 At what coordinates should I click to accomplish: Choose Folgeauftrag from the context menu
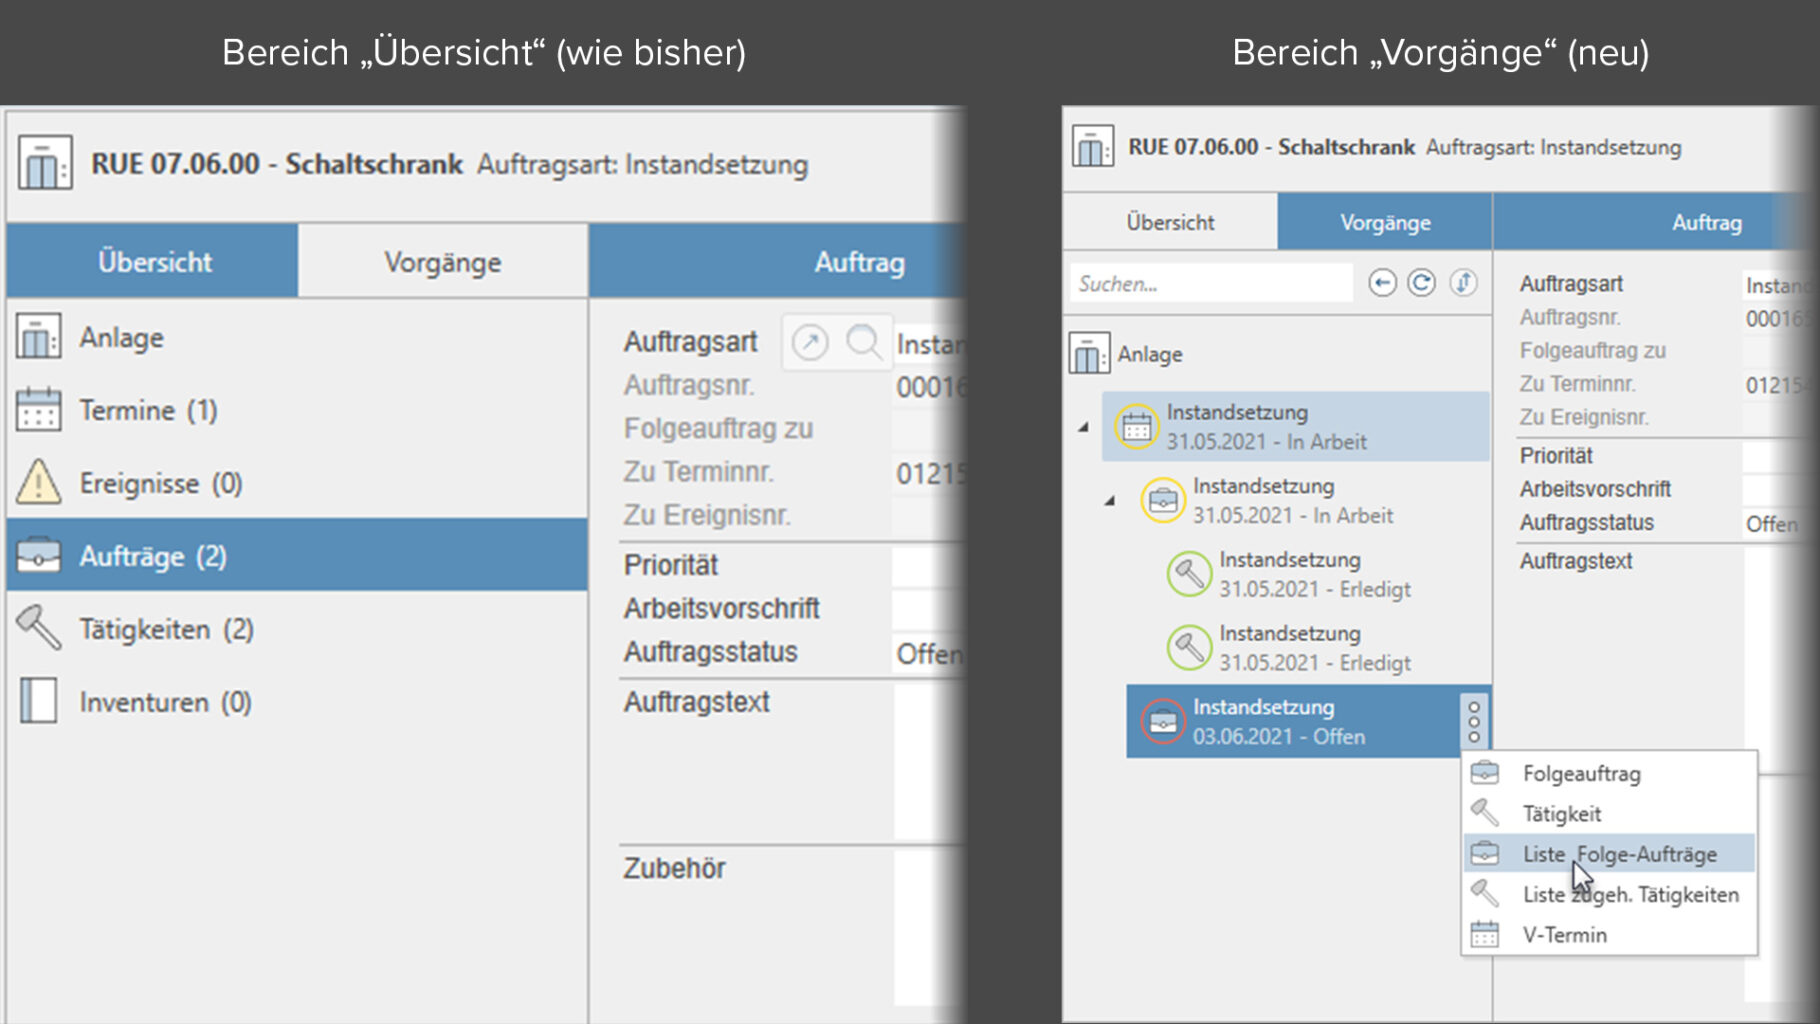tap(1581, 774)
